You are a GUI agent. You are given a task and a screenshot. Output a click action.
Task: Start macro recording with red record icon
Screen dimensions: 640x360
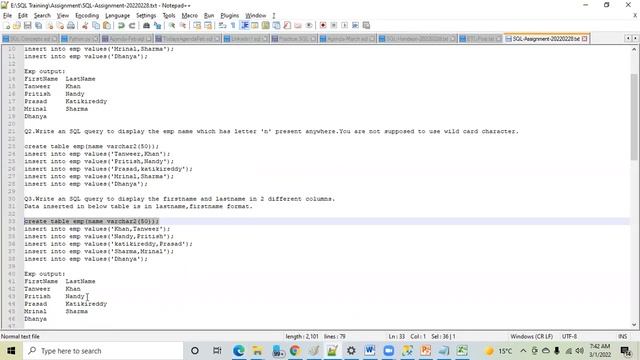[x=323, y=26]
